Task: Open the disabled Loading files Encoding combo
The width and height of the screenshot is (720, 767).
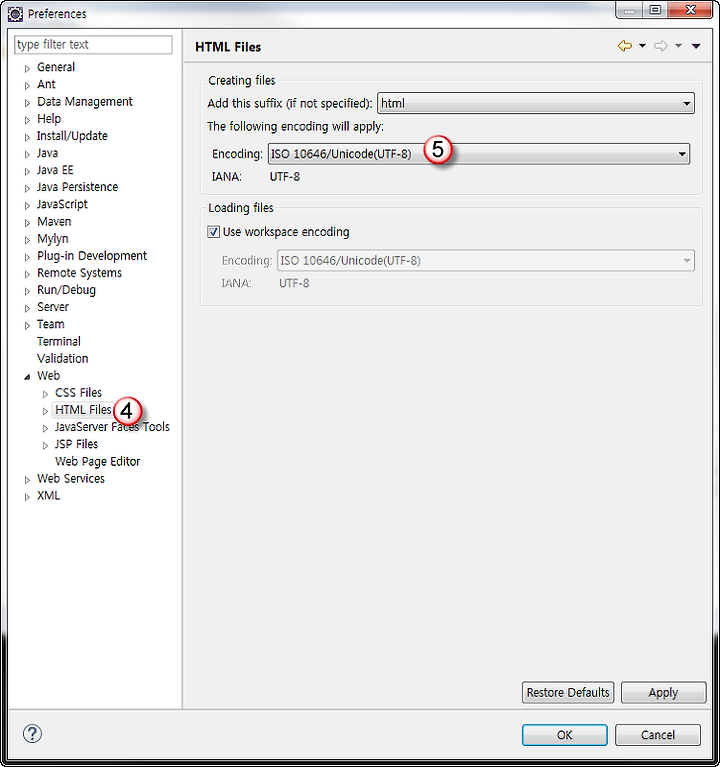Action: tap(486, 260)
